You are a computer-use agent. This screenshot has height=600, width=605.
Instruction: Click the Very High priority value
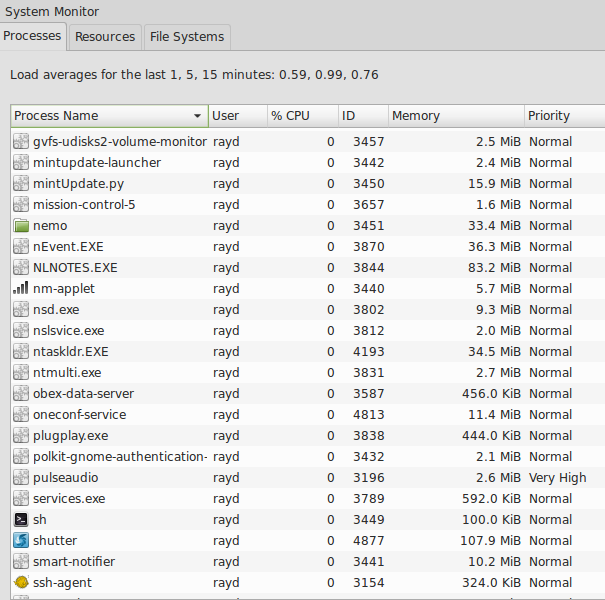[x=558, y=478]
